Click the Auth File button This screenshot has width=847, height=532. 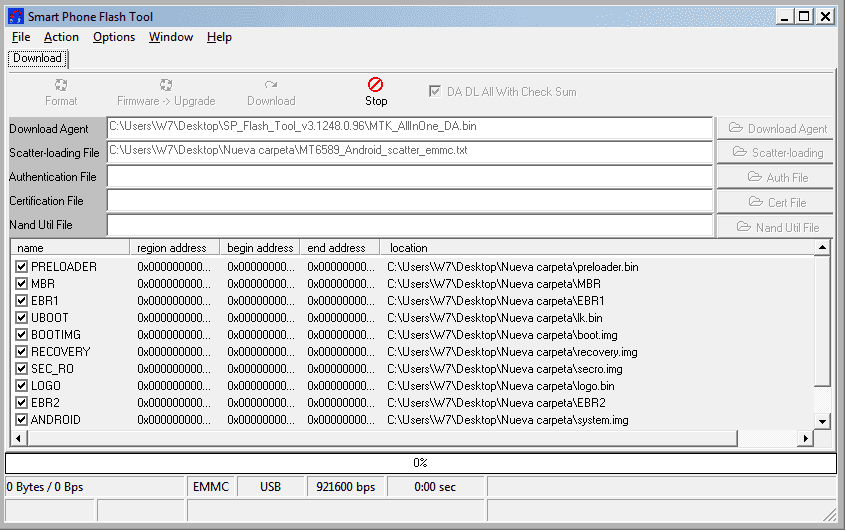tap(775, 177)
